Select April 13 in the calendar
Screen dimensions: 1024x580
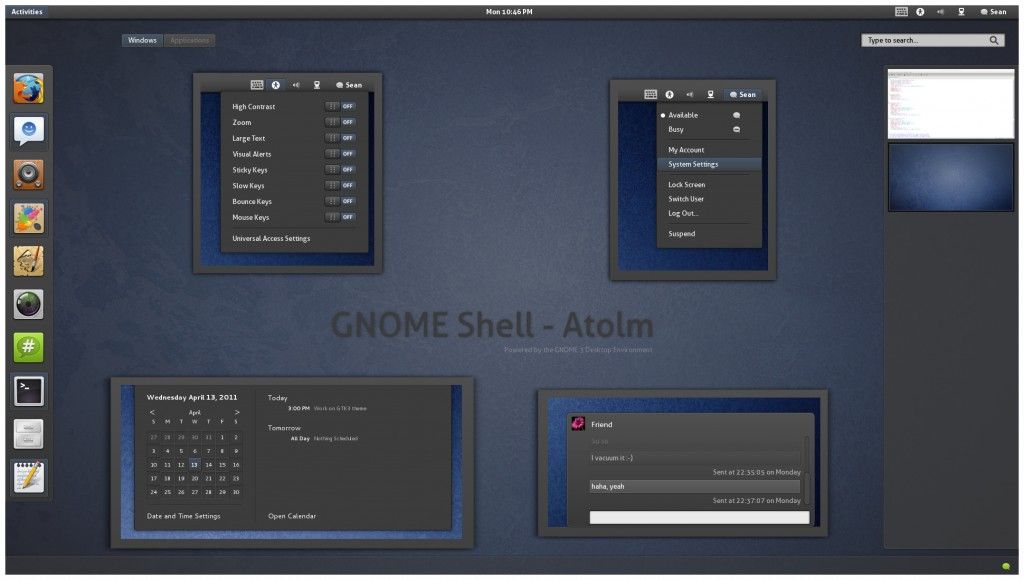pos(194,464)
